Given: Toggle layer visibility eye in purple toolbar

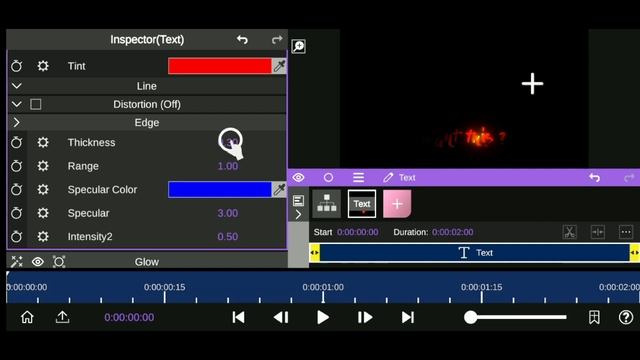Looking at the screenshot, I should 298,178.
